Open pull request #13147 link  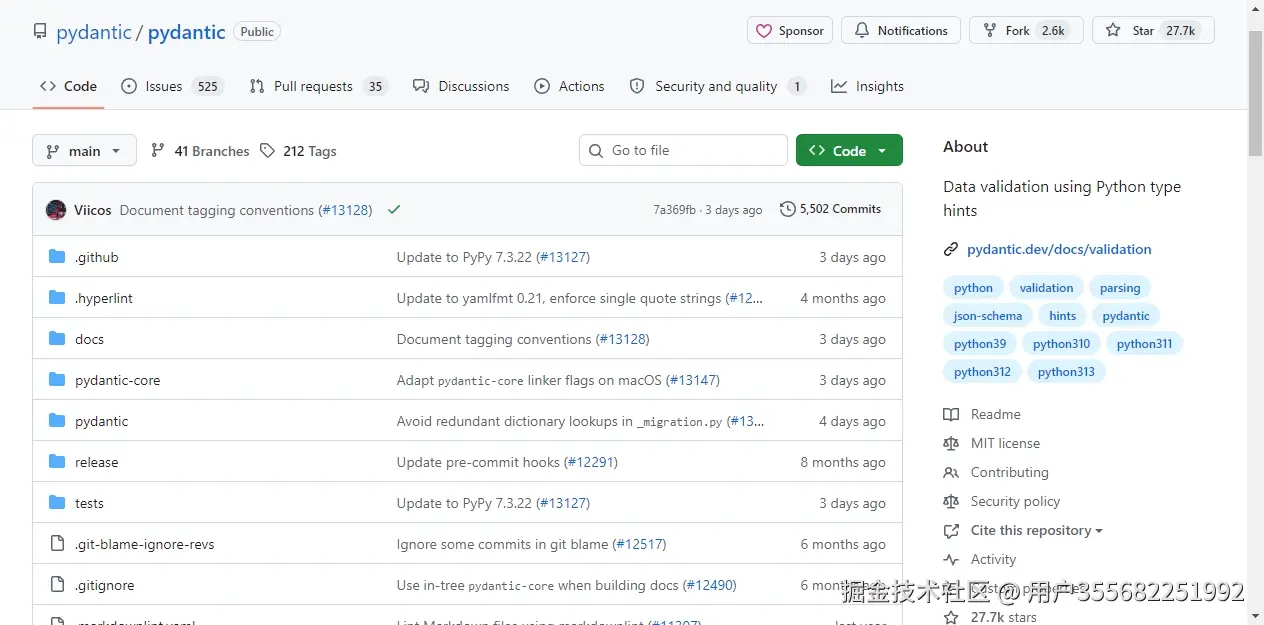pos(693,380)
